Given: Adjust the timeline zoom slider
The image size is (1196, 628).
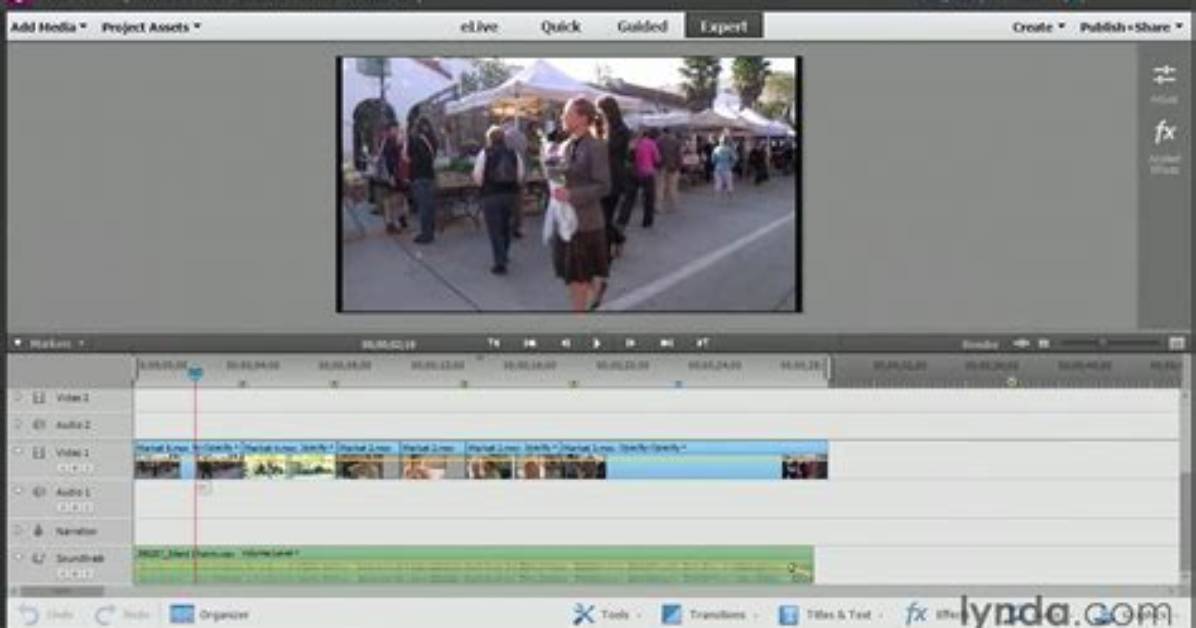Looking at the screenshot, I should (1102, 343).
